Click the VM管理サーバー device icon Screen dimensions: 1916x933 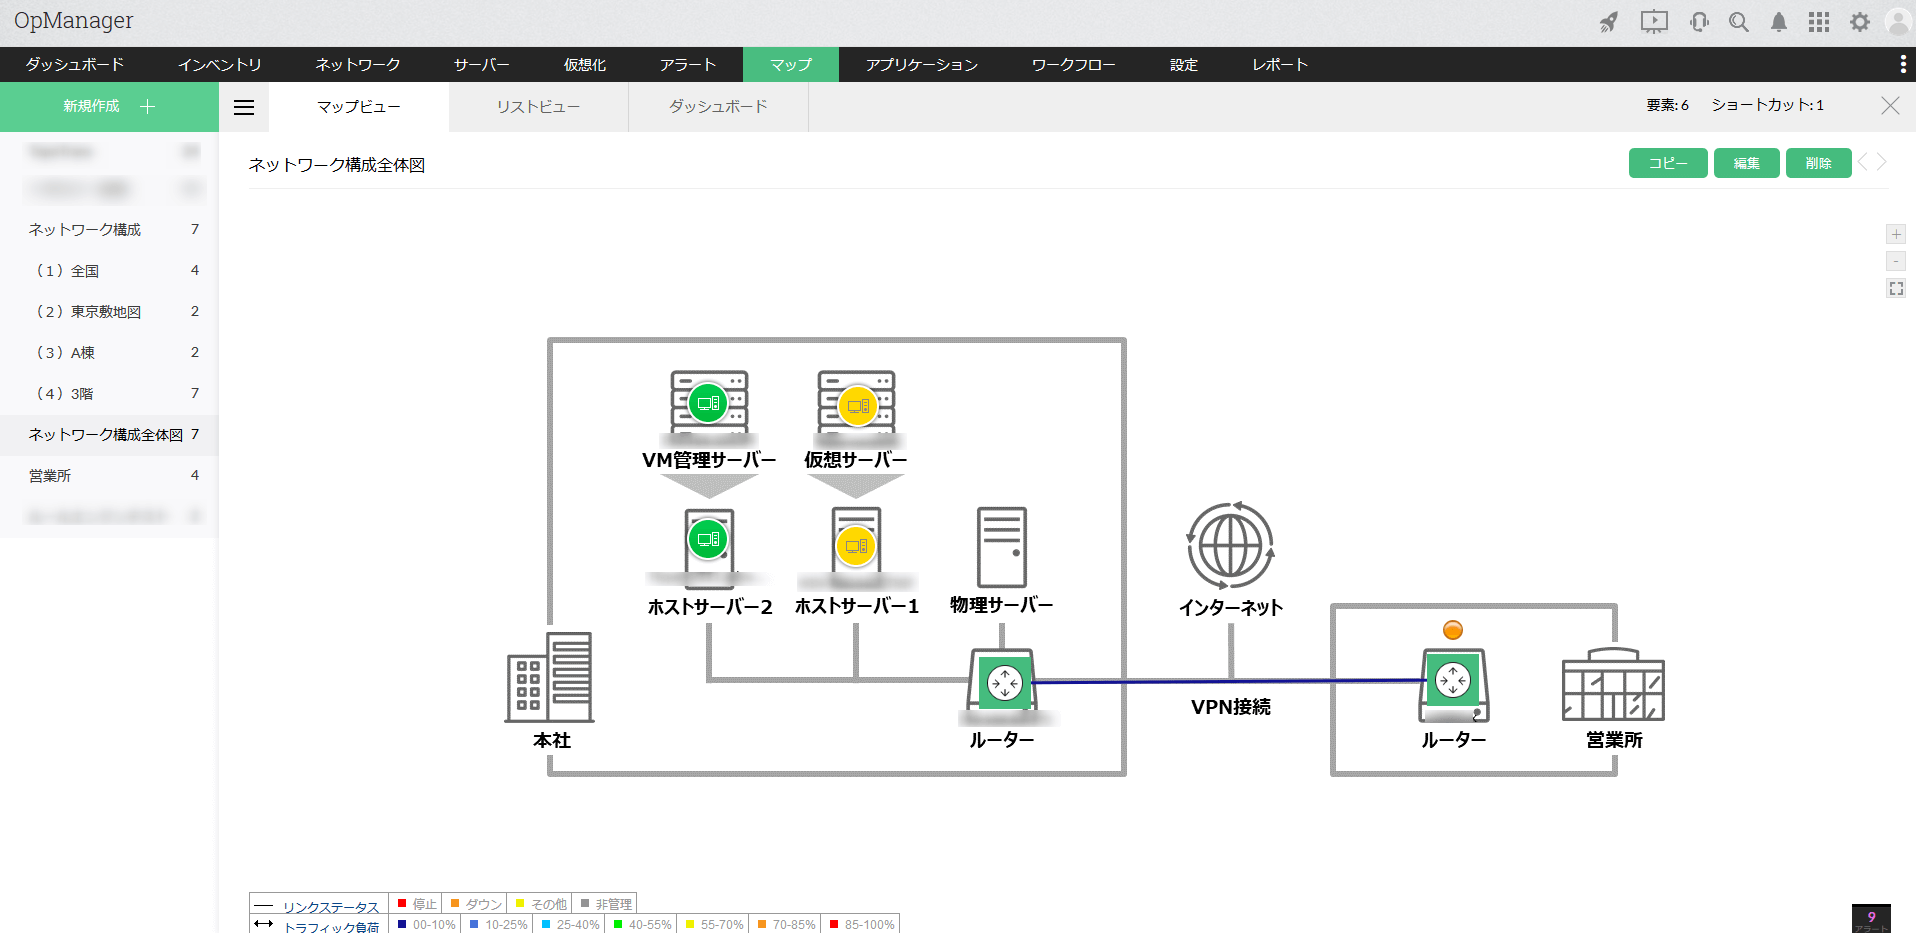click(709, 403)
